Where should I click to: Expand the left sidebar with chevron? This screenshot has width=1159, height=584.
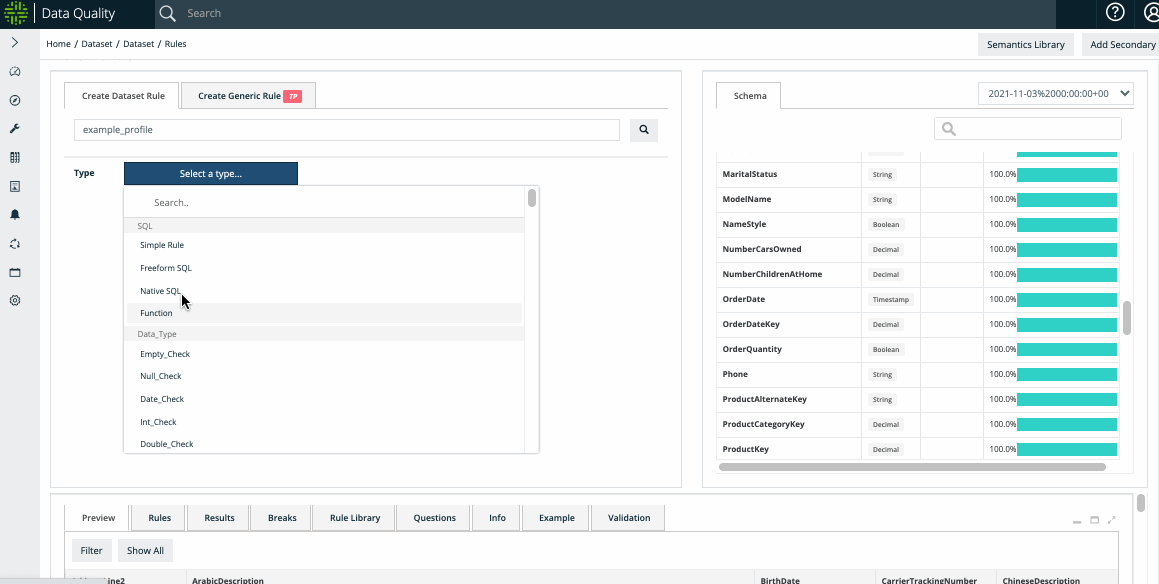(x=15, y=43)
